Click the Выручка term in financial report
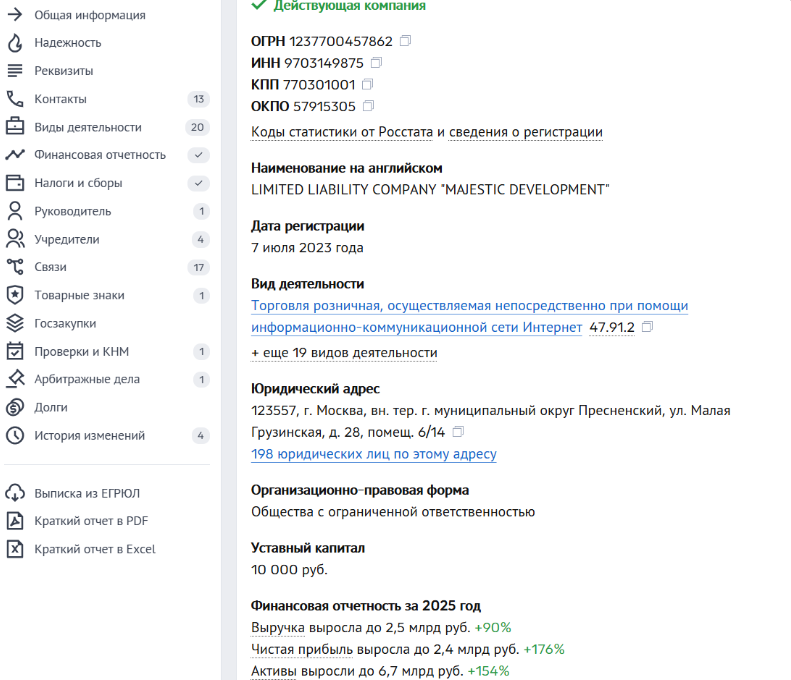The image size is (791, 680). click(278, 628)
